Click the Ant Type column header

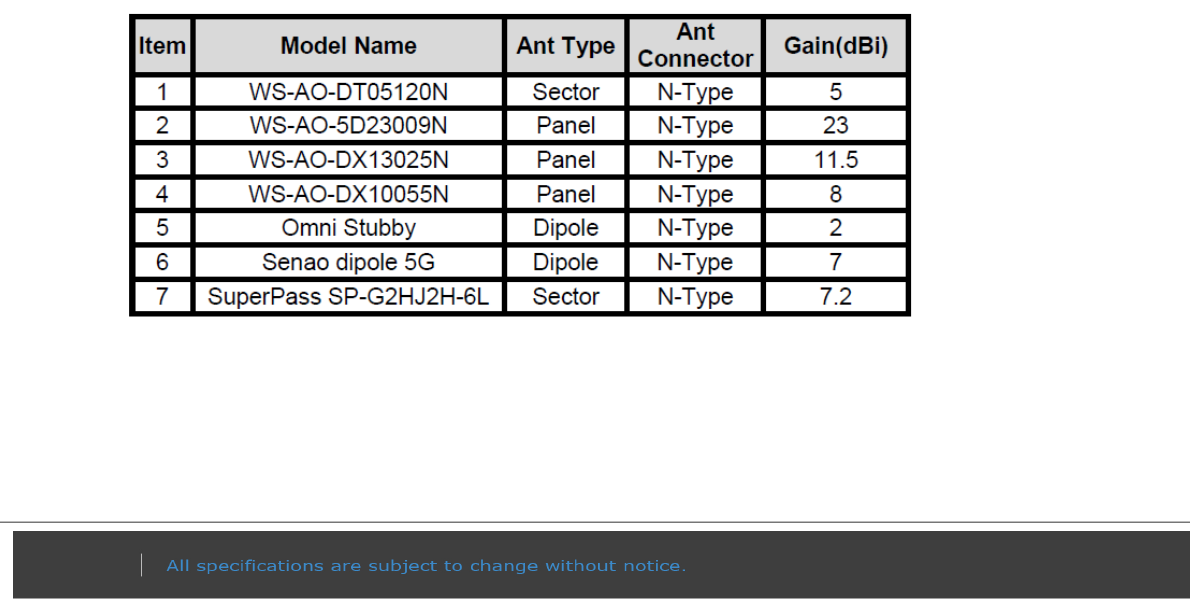click(x=565, y=46)
